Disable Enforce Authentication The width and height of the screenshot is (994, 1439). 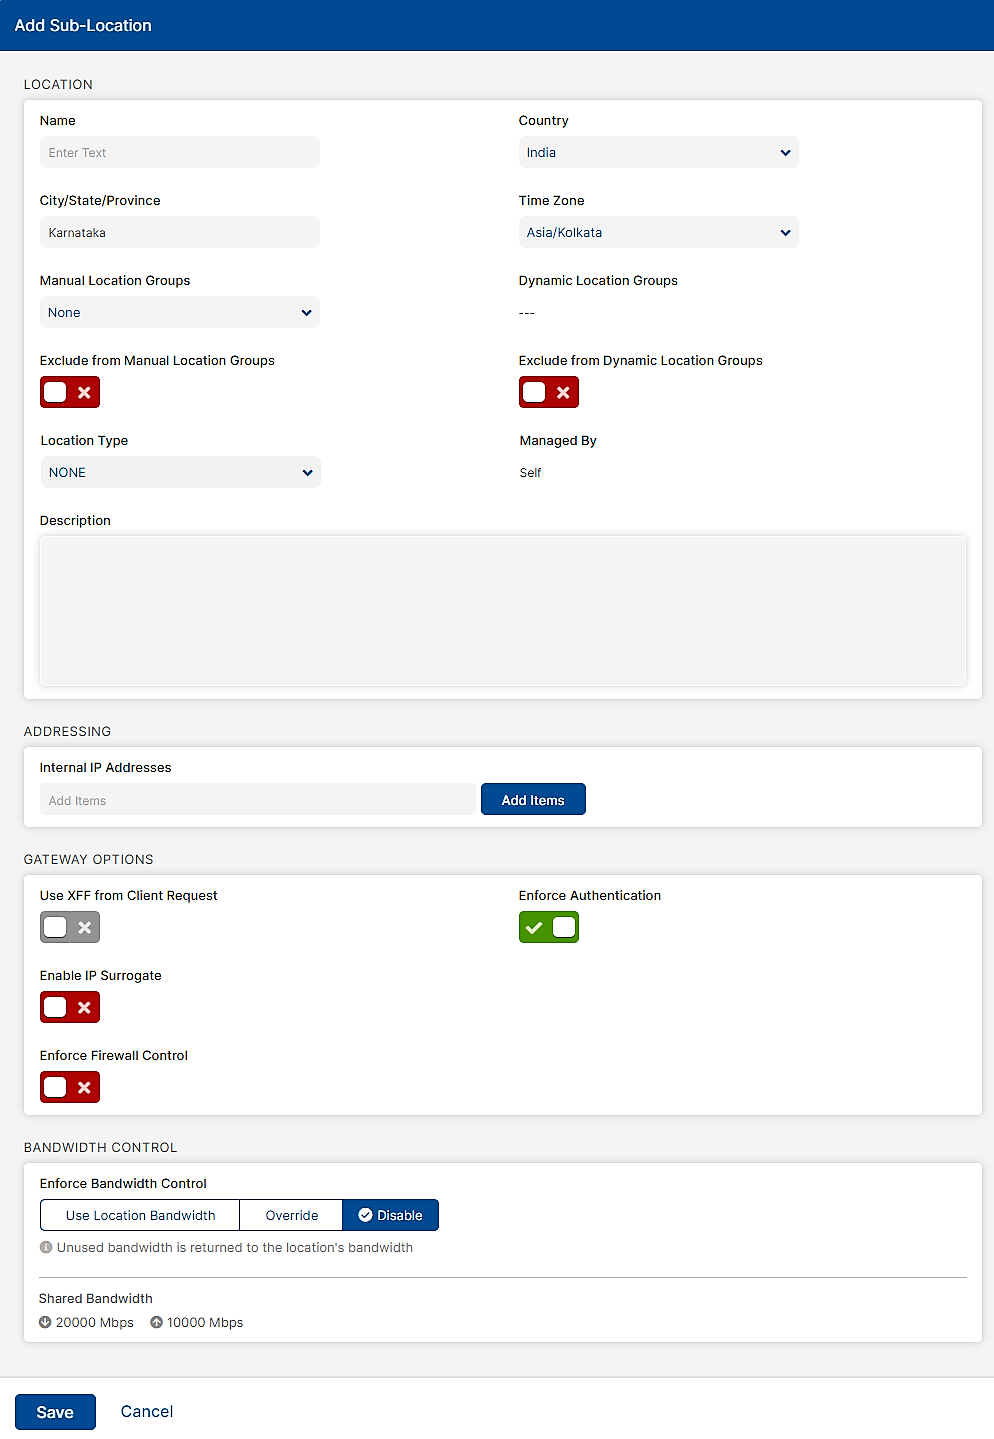tap(548, 927)
